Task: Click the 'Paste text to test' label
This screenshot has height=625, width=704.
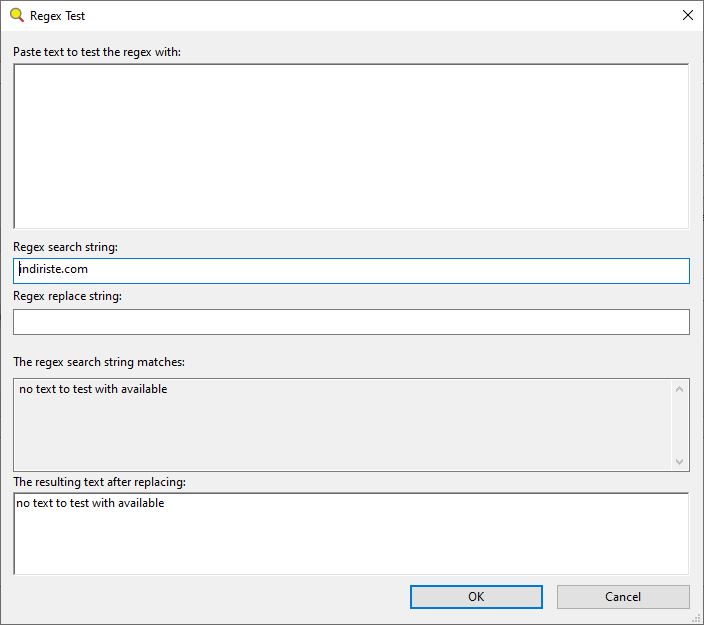Action: (x=97, y=52)
